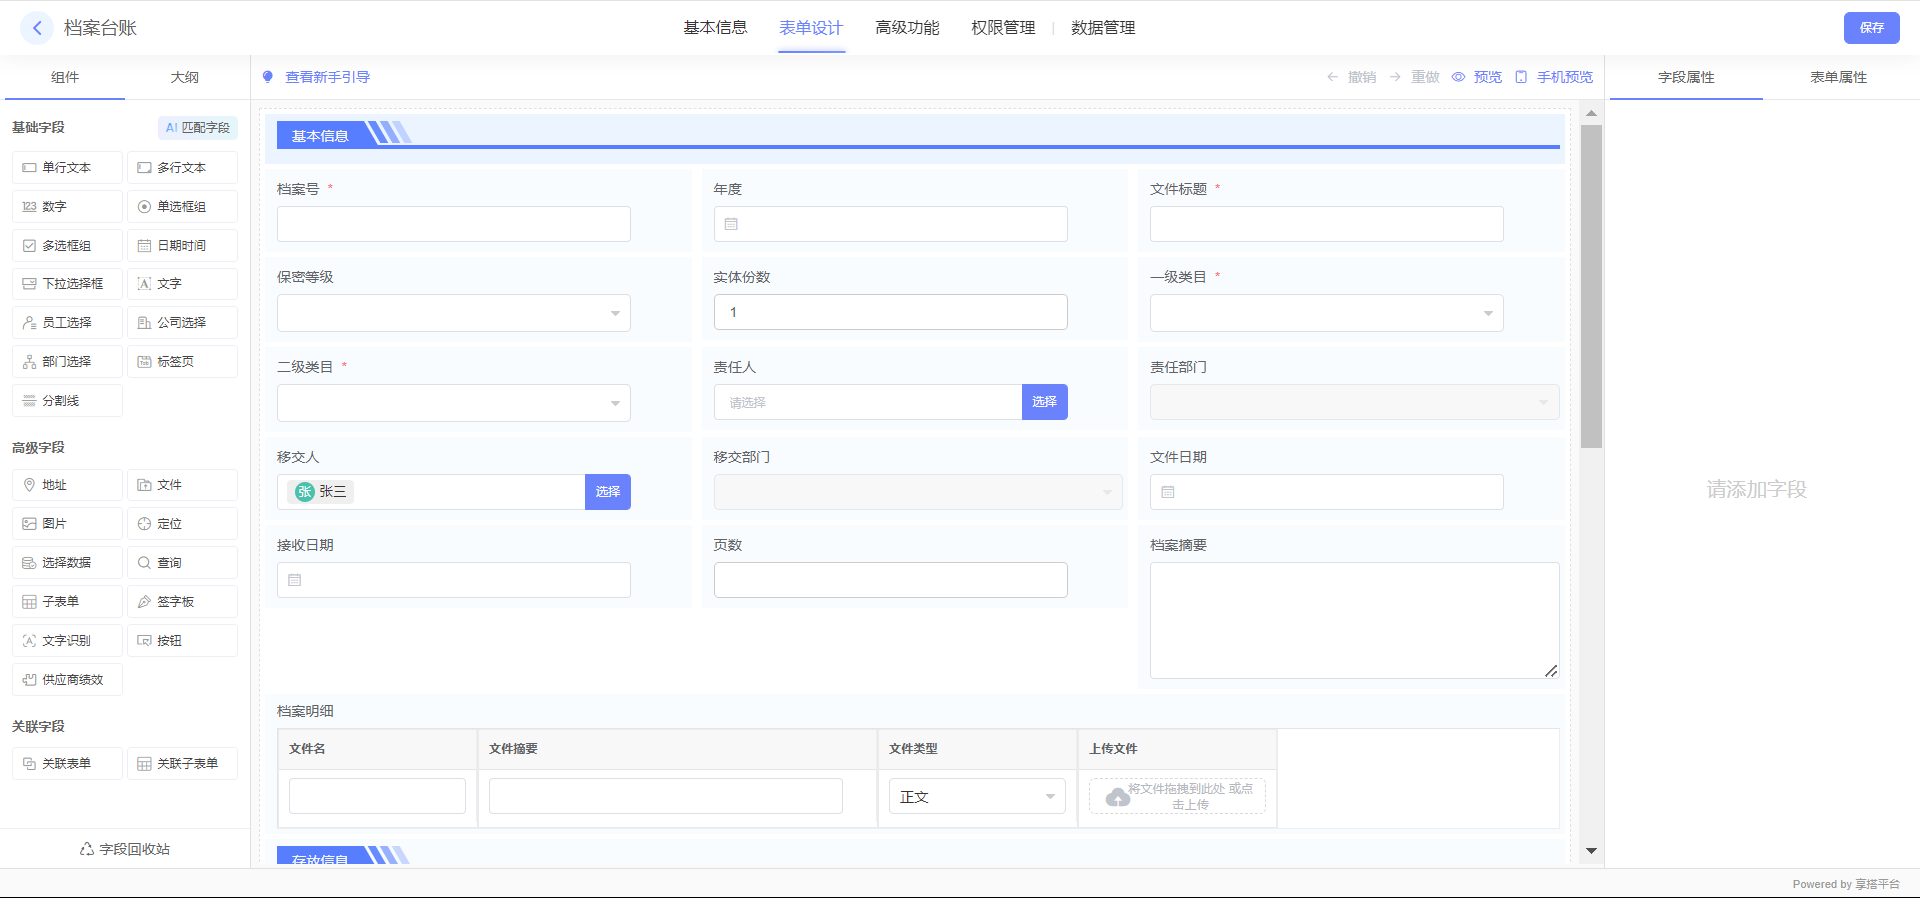Open the 保密等级 dropdown

(453, 313)
